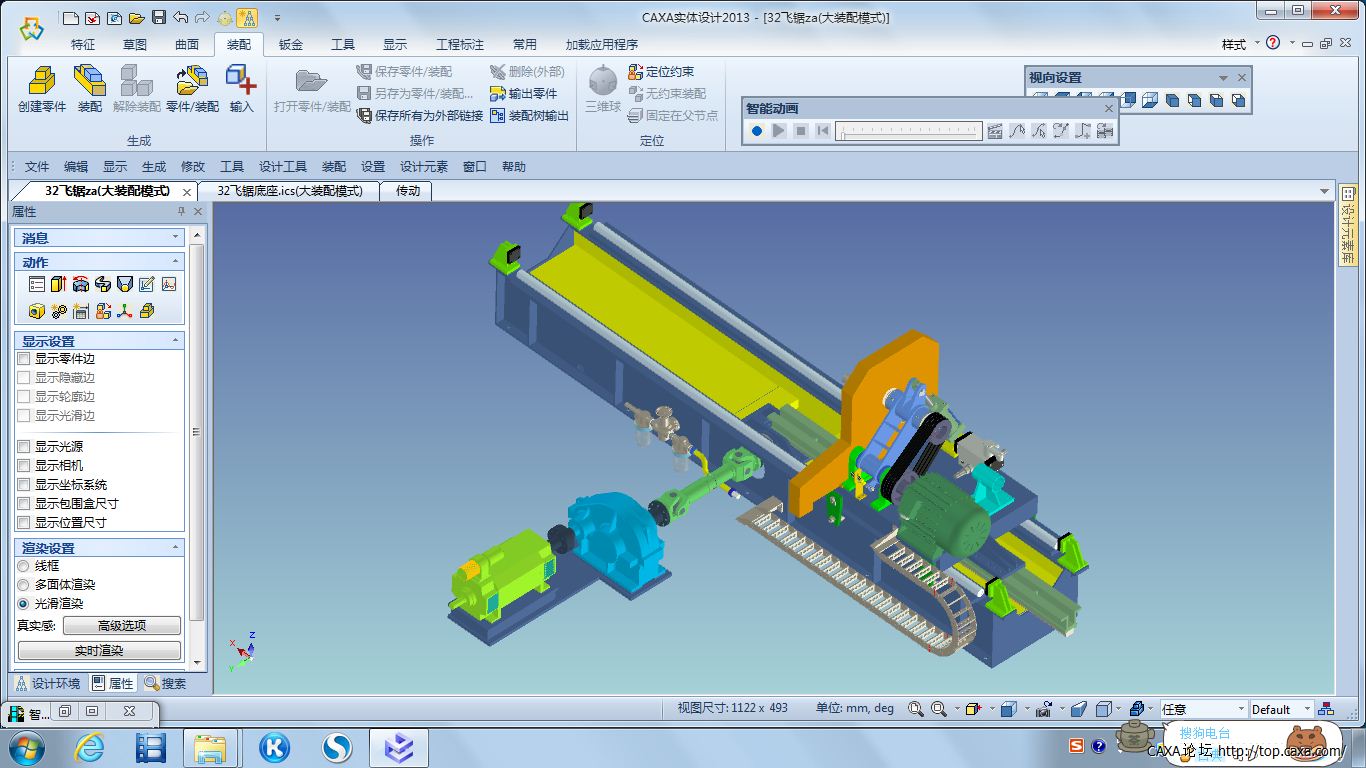This screenshot has height=768, width=1366.
Task: Click the clapperboard icon in 智能动画 toolbar
Action: tap(995, 130)
